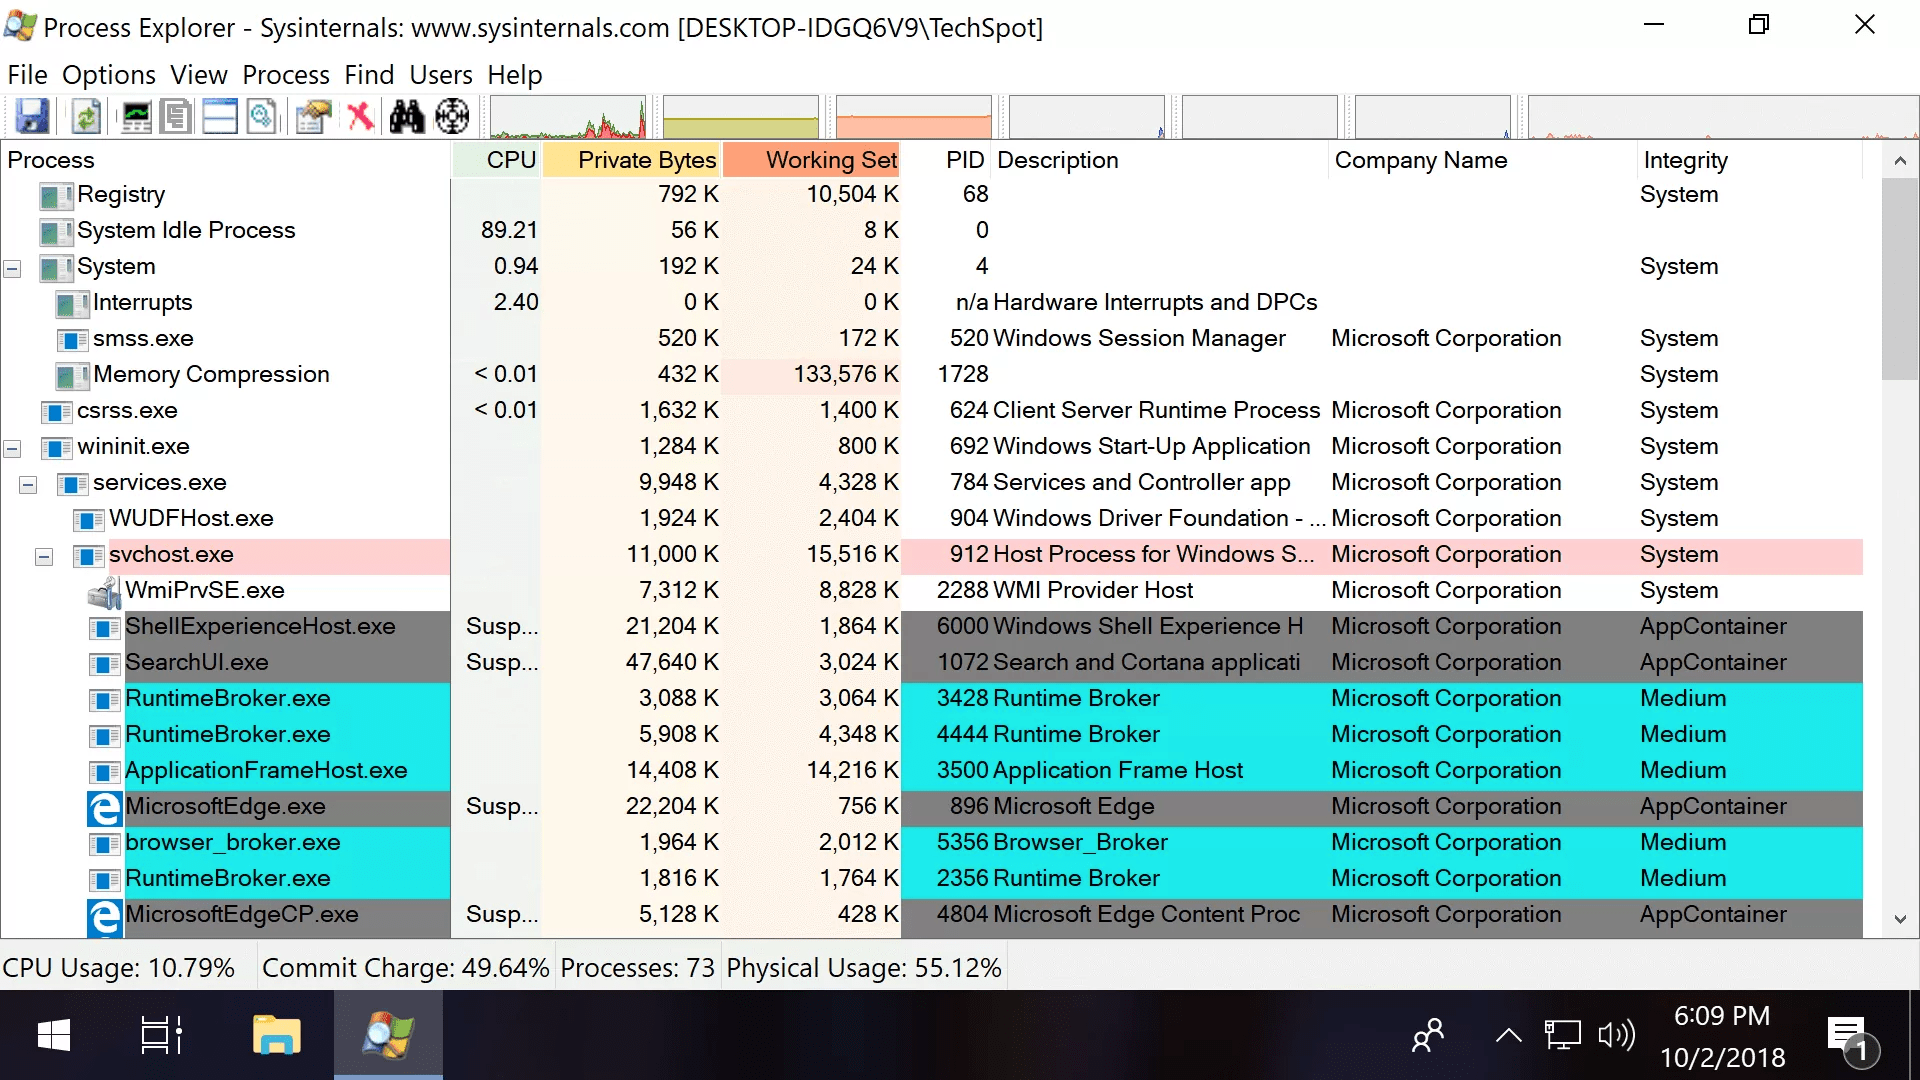Click the View DLLs/Handles toolbar icon
This screenshot has width=1920, height=1080.
tap(262, 117)
